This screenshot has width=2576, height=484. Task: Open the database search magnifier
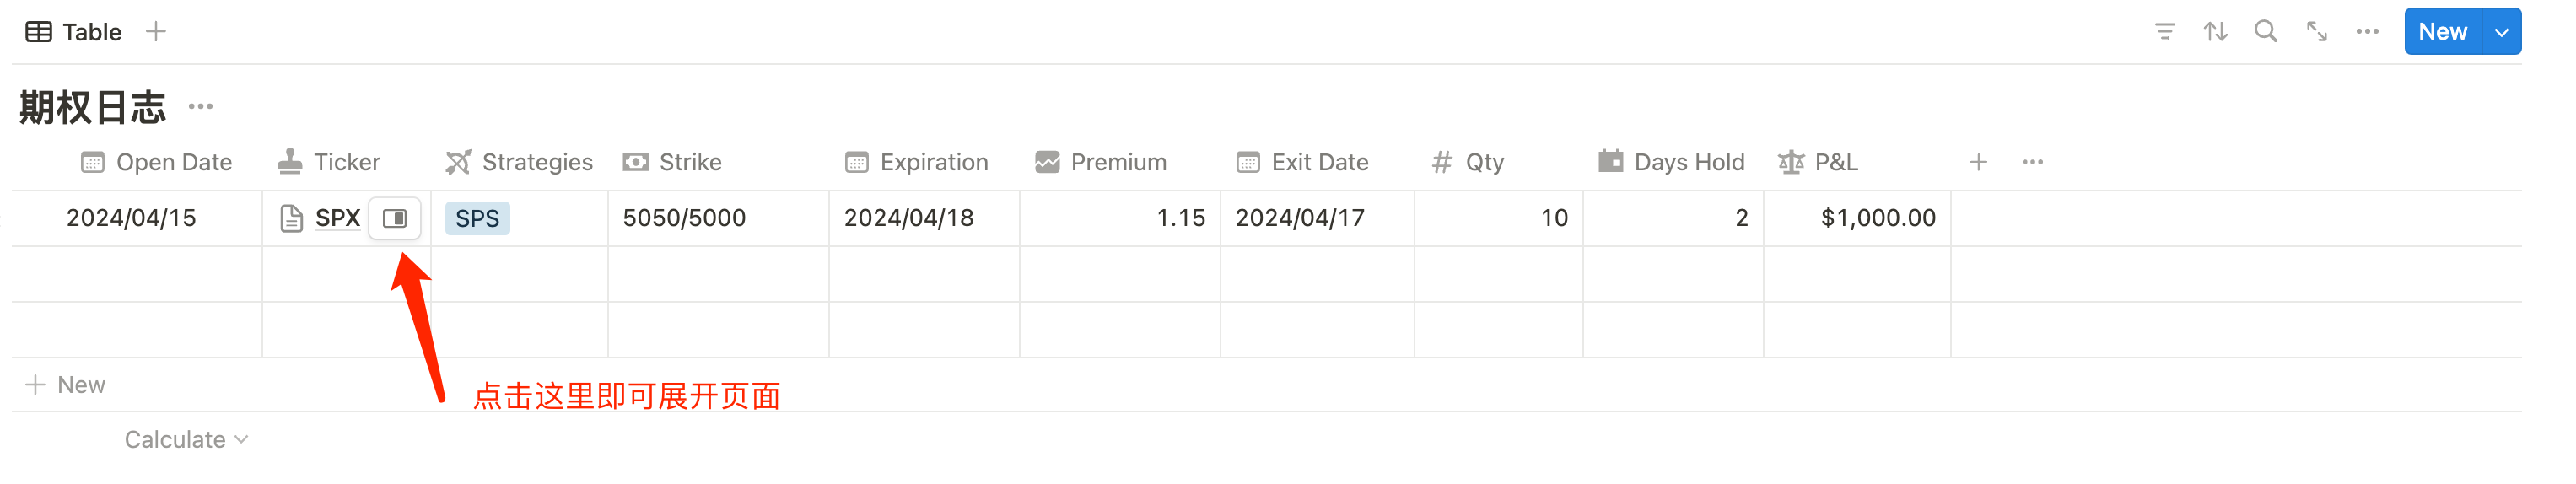(2266, 32)
